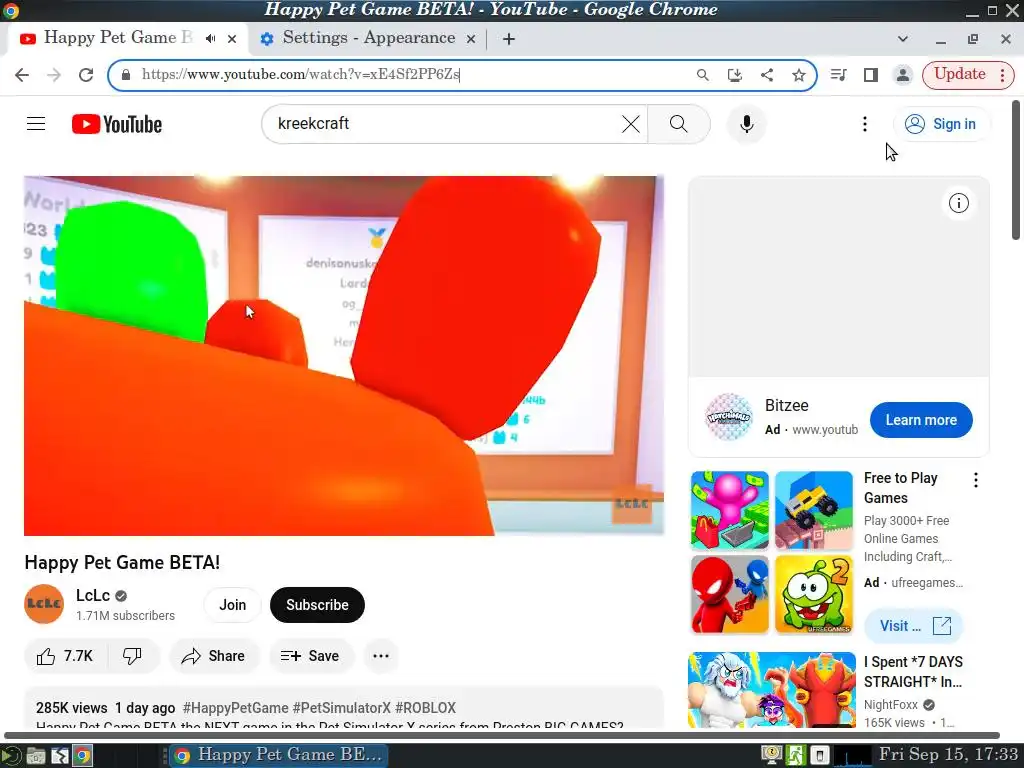
Task: Open the LcLc channel avatar
Action: pyautogui.click(x=44, y=604)
